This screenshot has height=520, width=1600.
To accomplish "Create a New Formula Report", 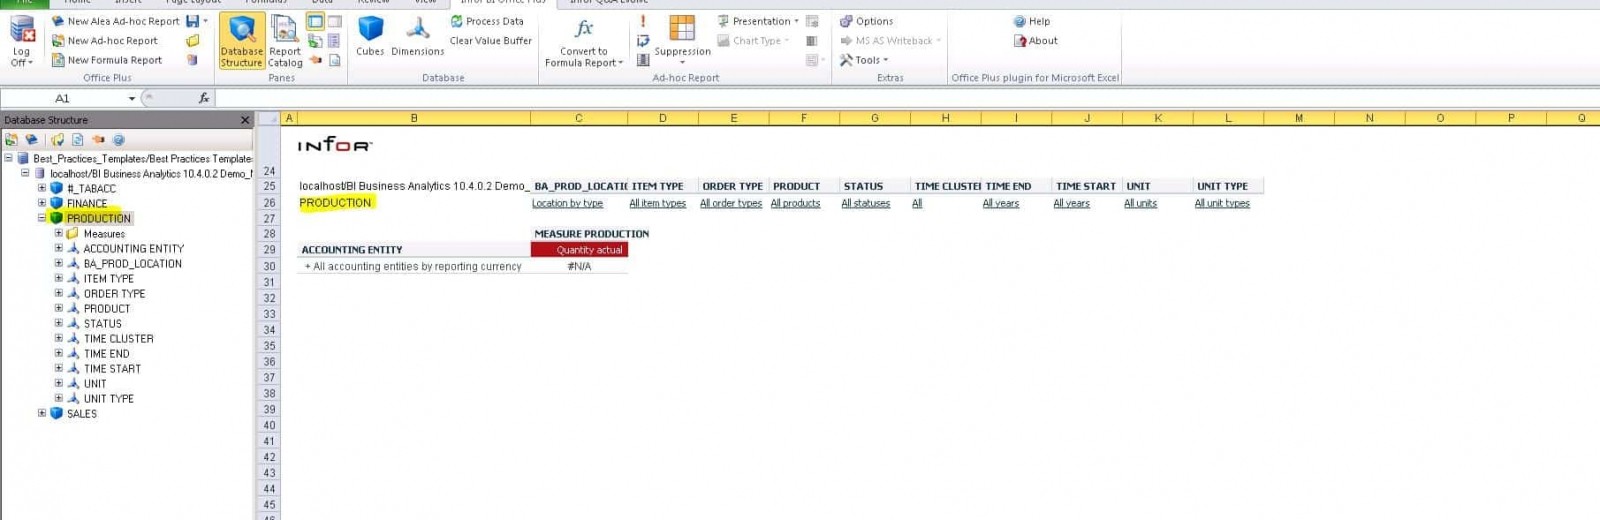I will coord(106,60).
